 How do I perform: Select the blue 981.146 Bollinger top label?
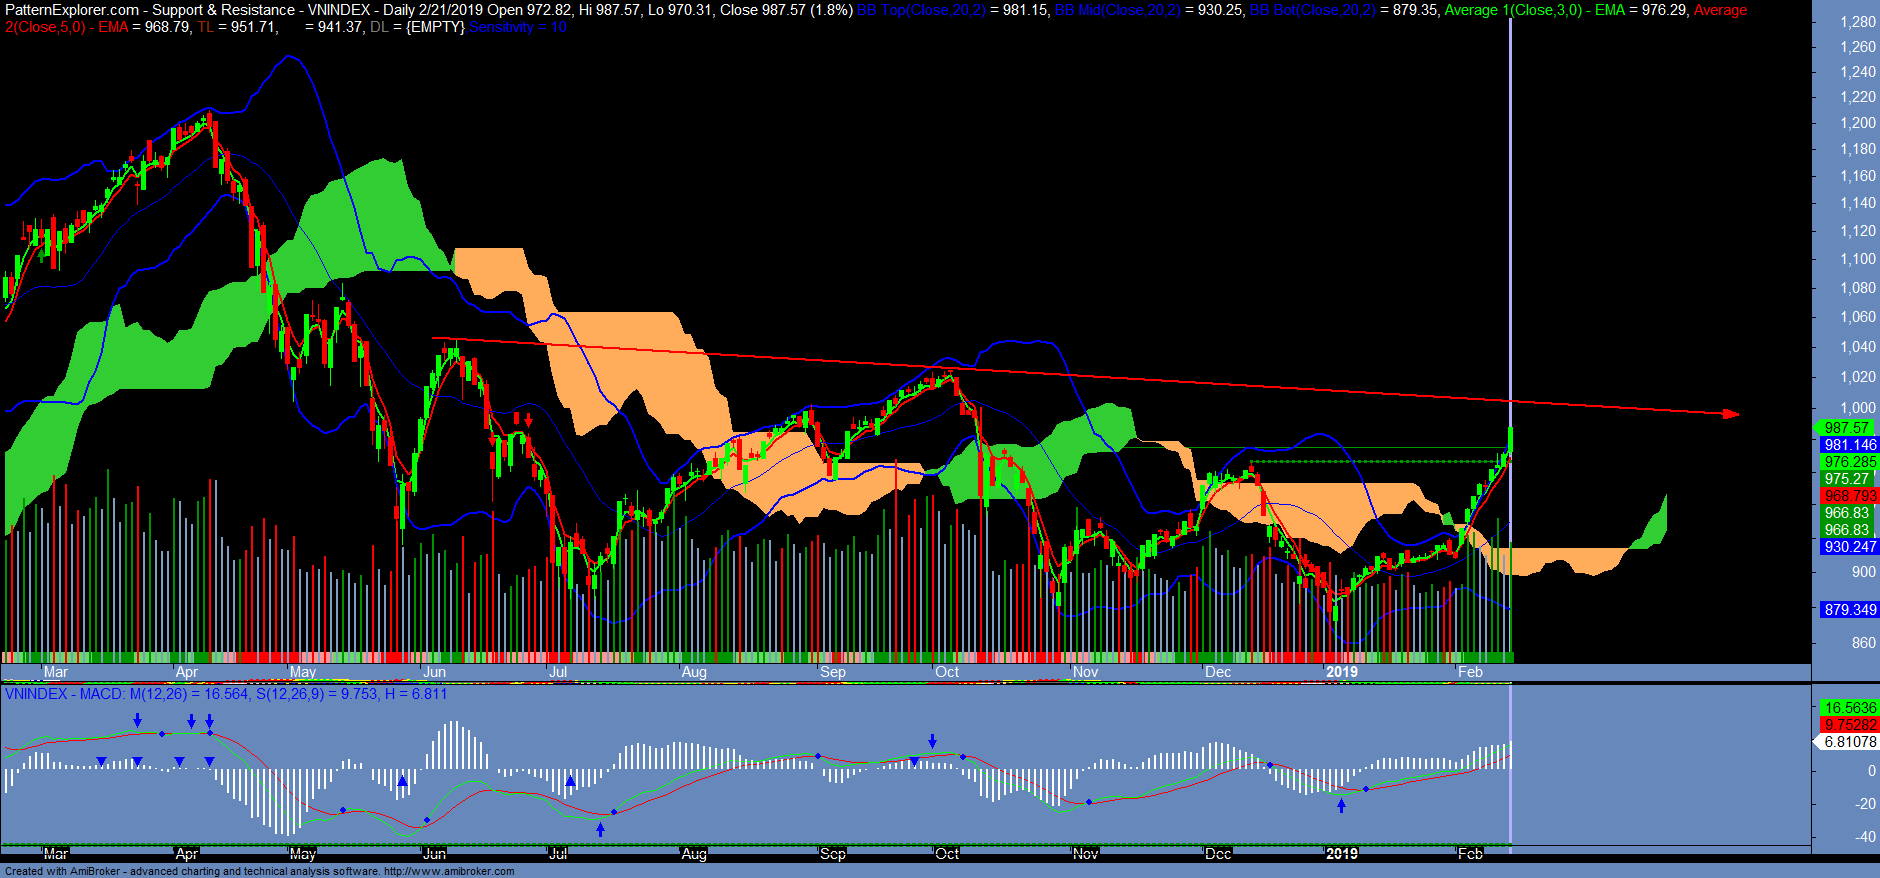1850,445
